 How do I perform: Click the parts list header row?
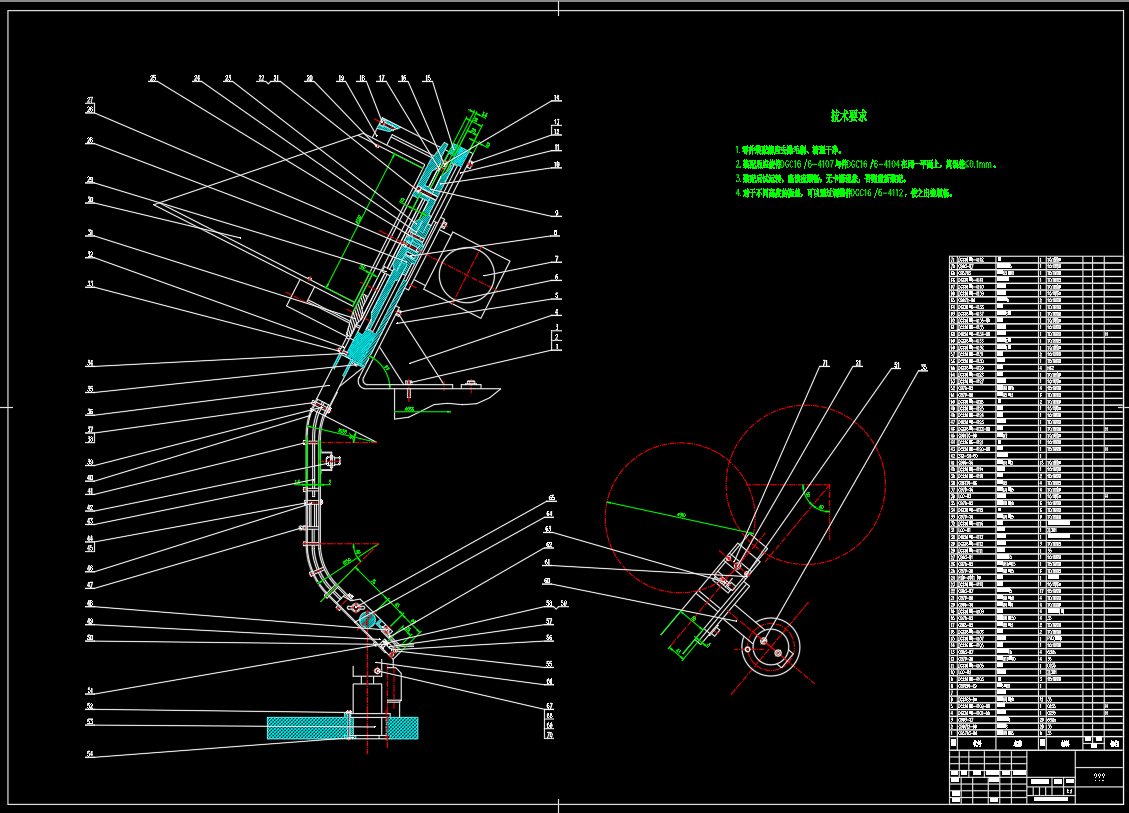pyautogui.click(x=1035, y=743)
